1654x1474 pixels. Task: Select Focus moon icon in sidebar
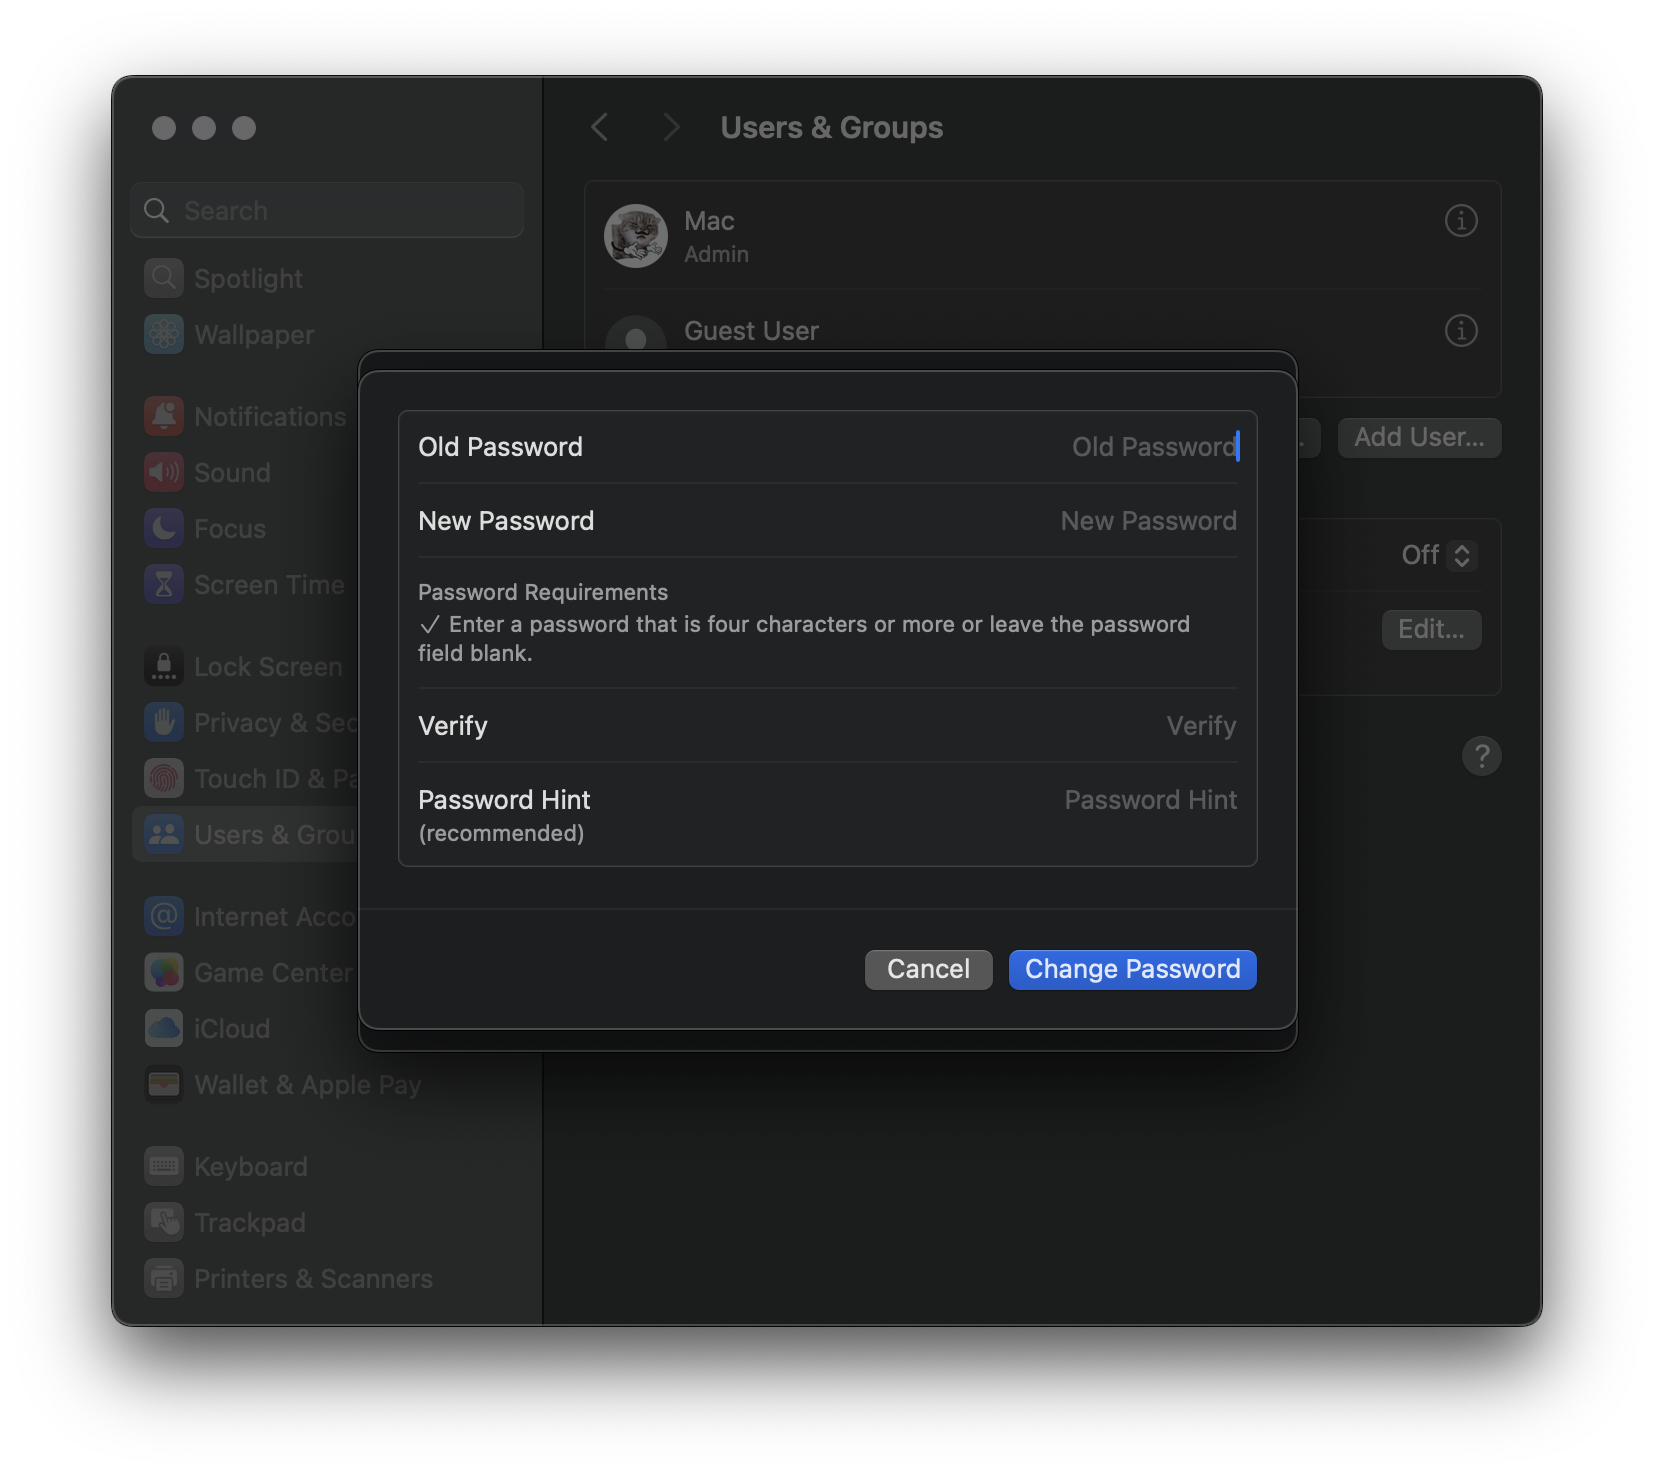164,529
